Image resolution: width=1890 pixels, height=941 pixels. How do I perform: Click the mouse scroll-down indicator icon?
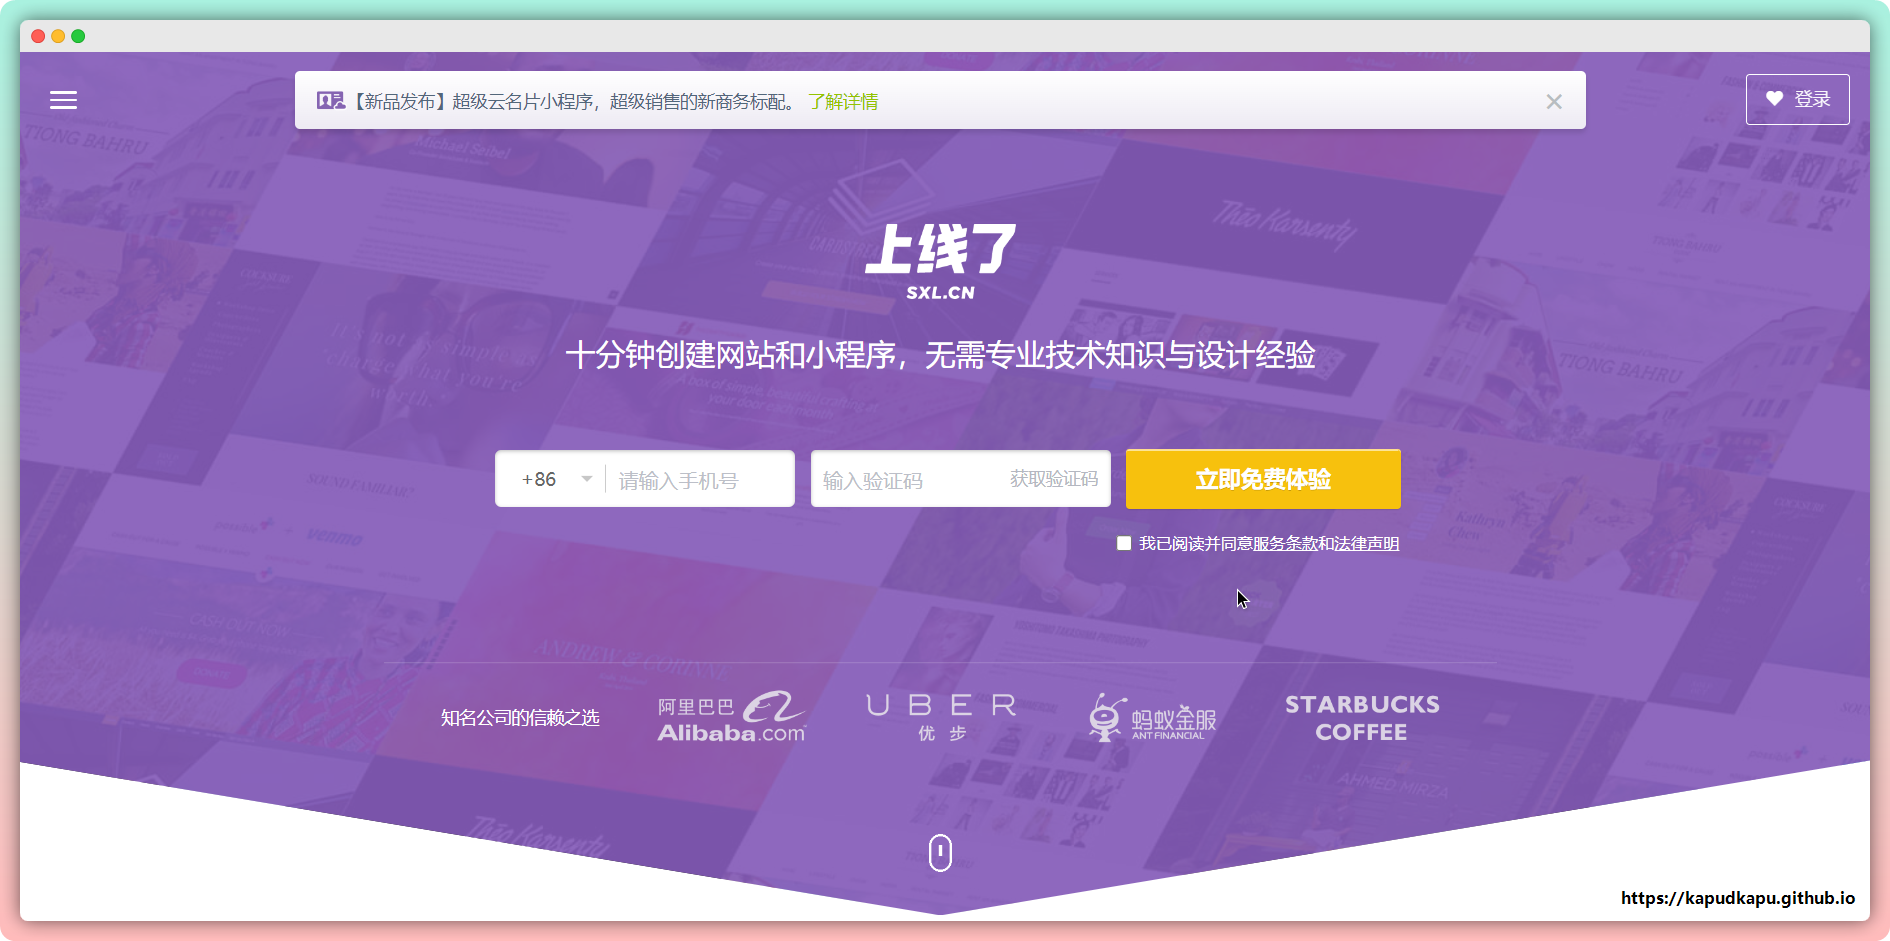click(x=940, y=853)
